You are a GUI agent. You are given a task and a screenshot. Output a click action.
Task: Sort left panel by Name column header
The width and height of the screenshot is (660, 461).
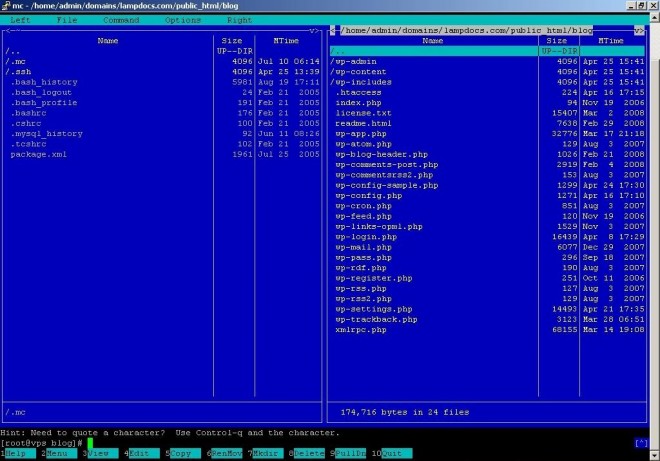click(x=108, y=41)
